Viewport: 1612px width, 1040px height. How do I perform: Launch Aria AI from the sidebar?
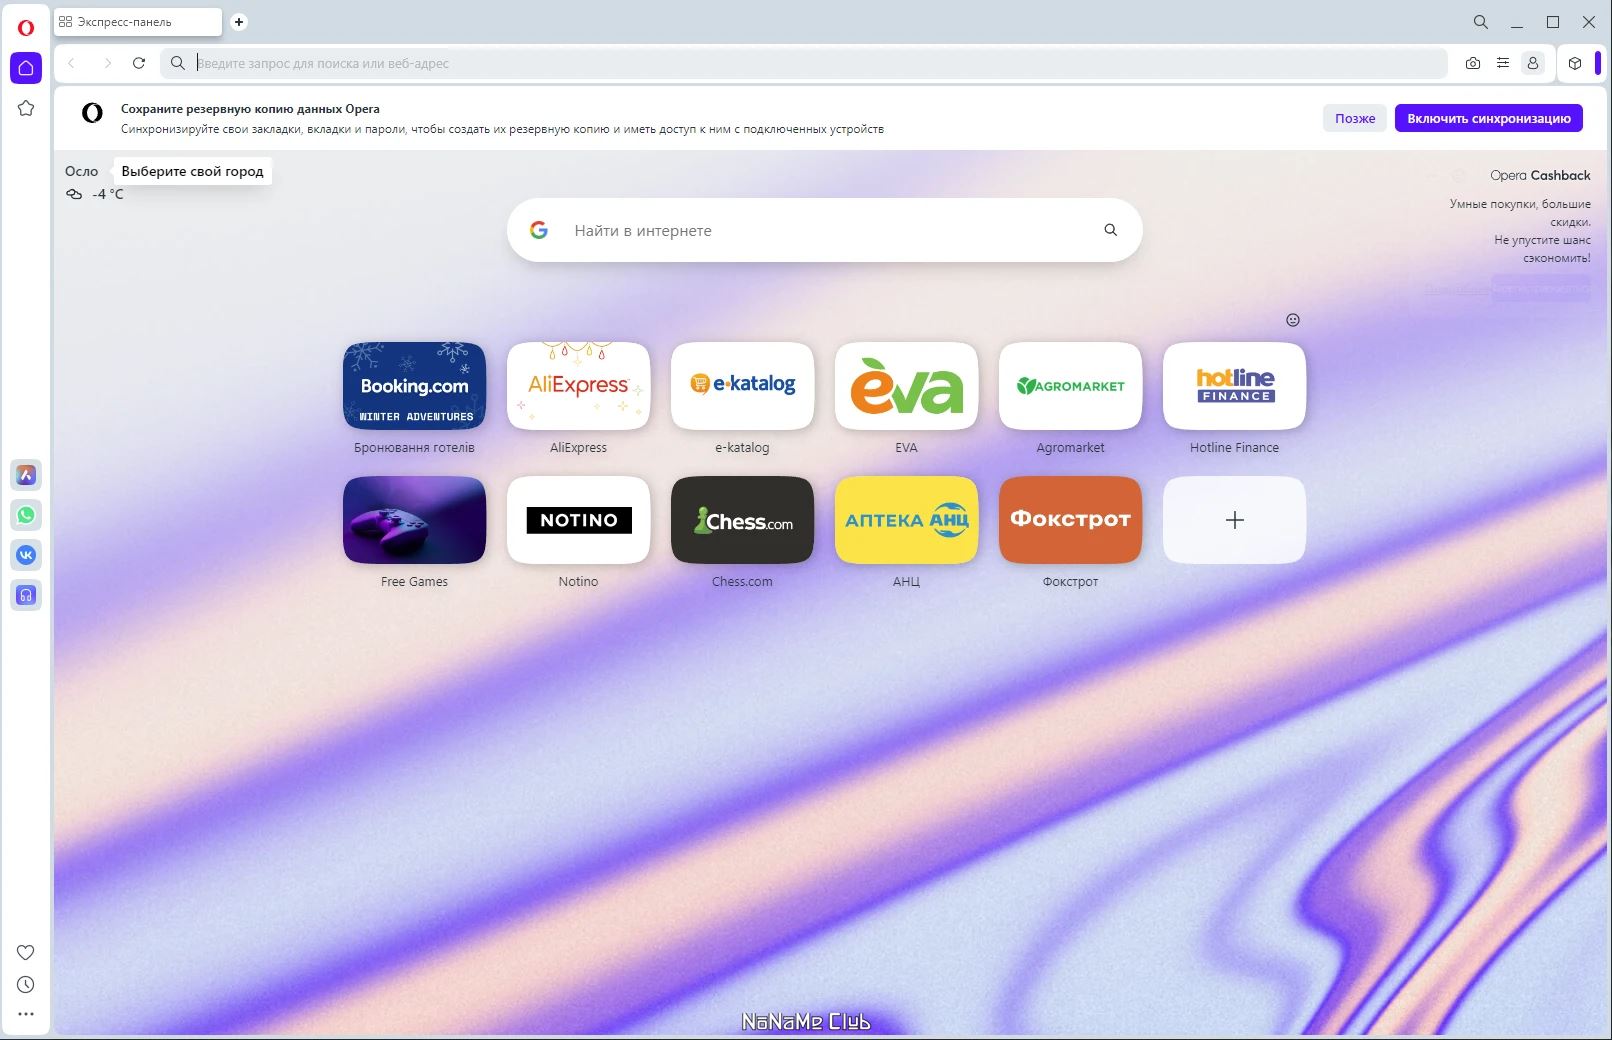pos(26,475)
